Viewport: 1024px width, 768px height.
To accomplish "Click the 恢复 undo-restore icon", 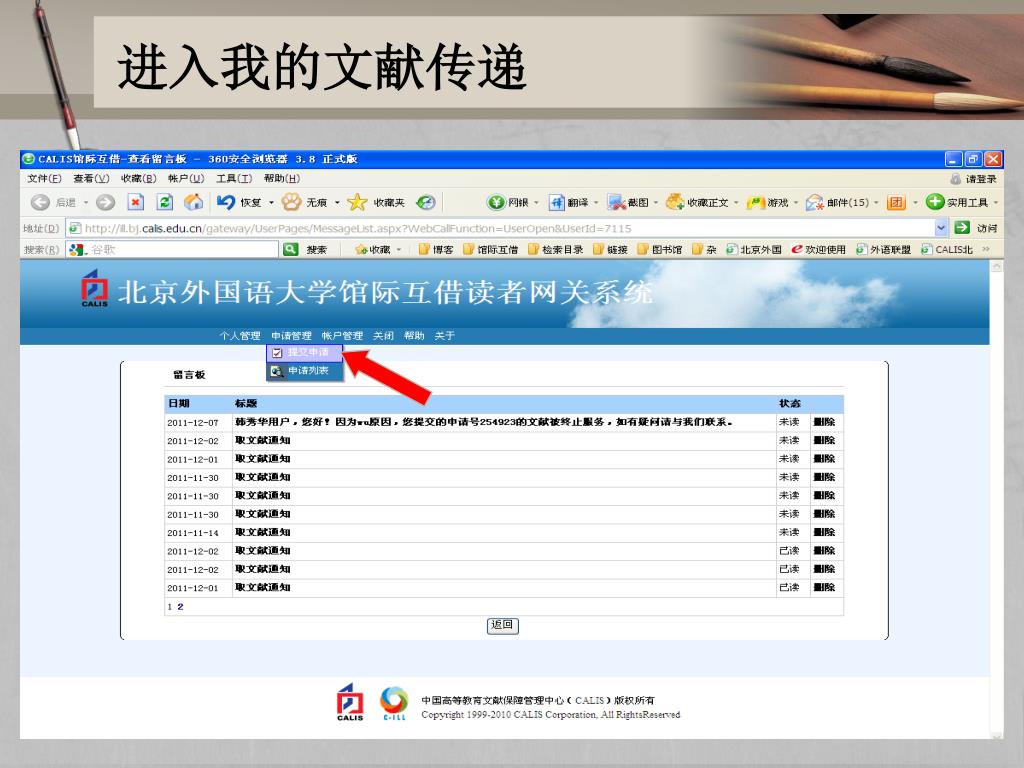I will 226,202.
